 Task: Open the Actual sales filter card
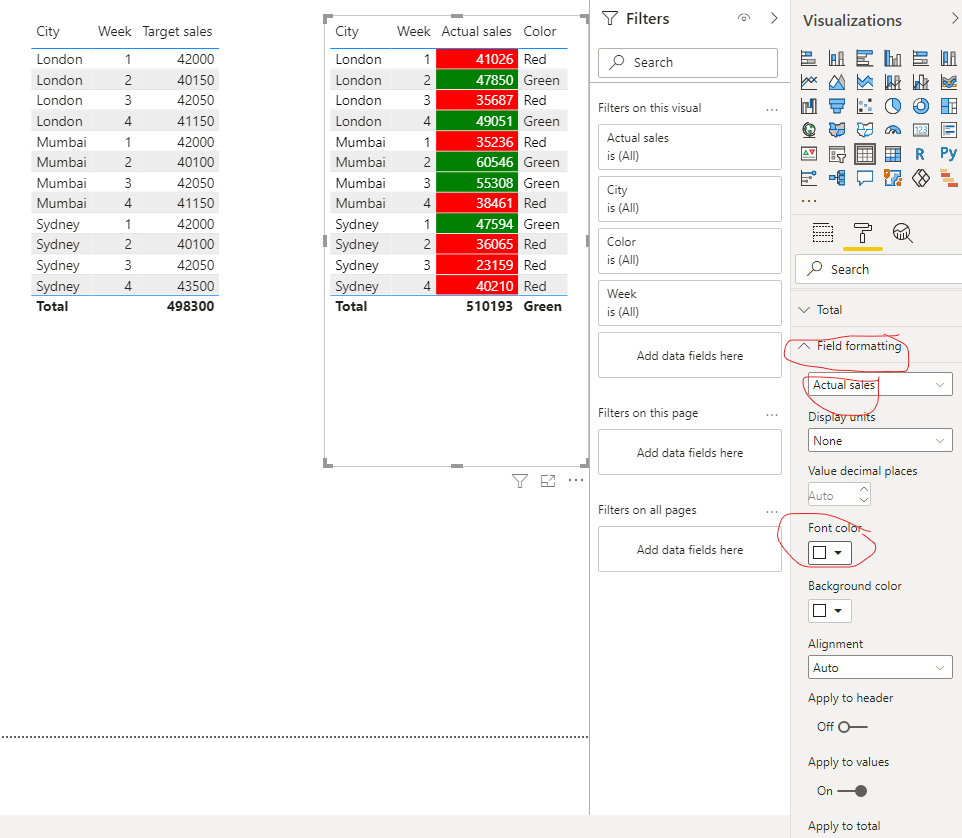click(690, 147)
